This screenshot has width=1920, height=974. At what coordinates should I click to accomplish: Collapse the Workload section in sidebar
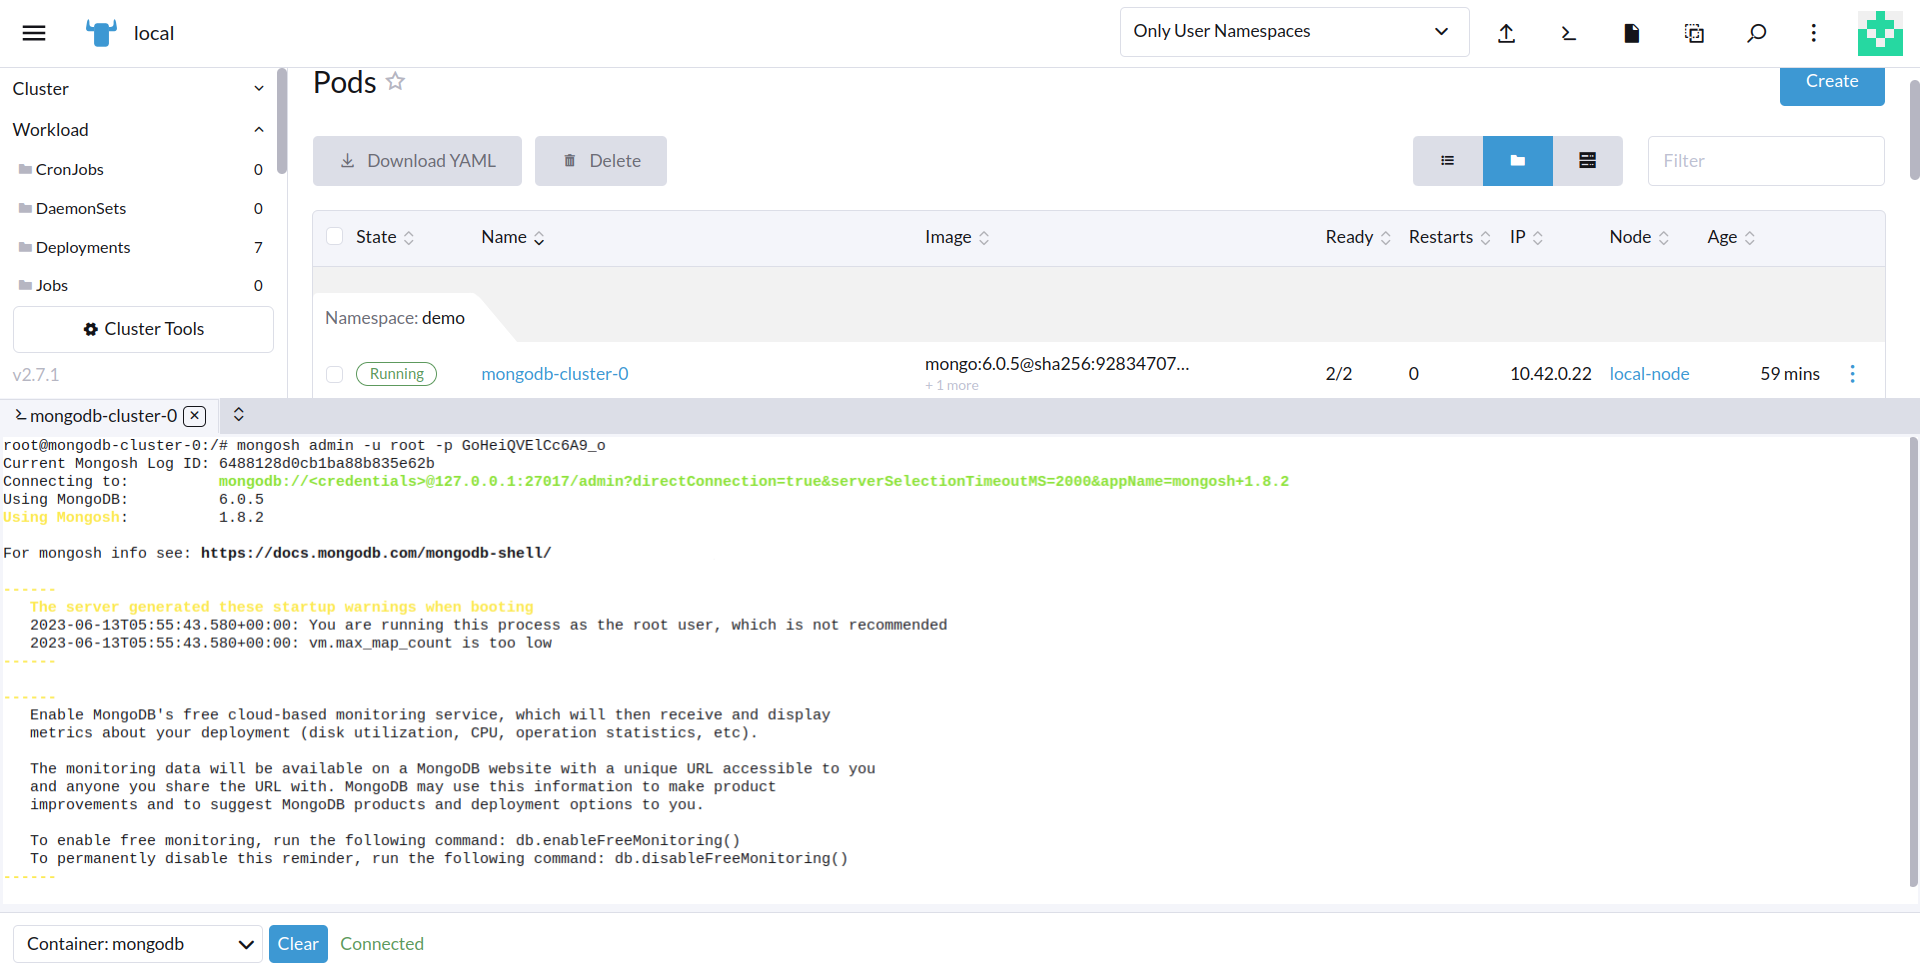pyautogui.click(x=258, y=129)
